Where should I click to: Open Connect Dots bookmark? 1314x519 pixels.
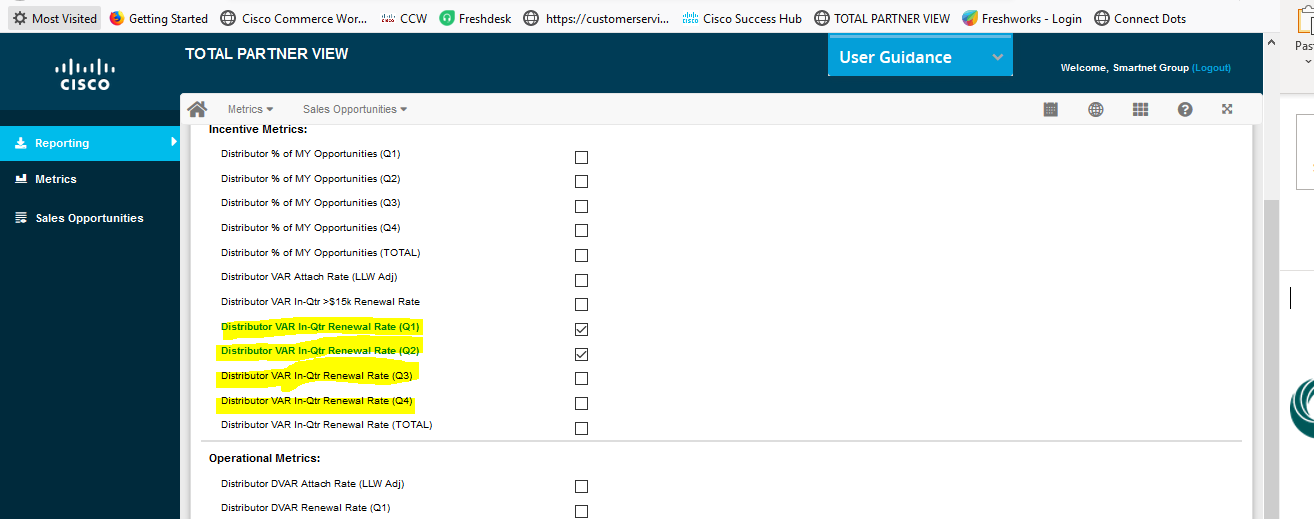point(1140,18)
